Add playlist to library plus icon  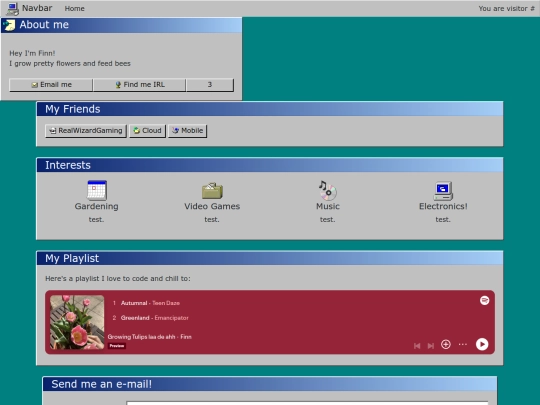click(446, 344)
